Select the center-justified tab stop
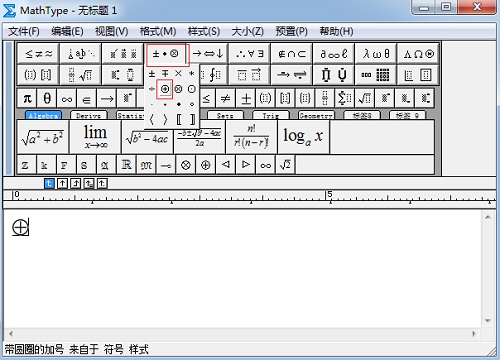500x360 pixels. point(62,183)
